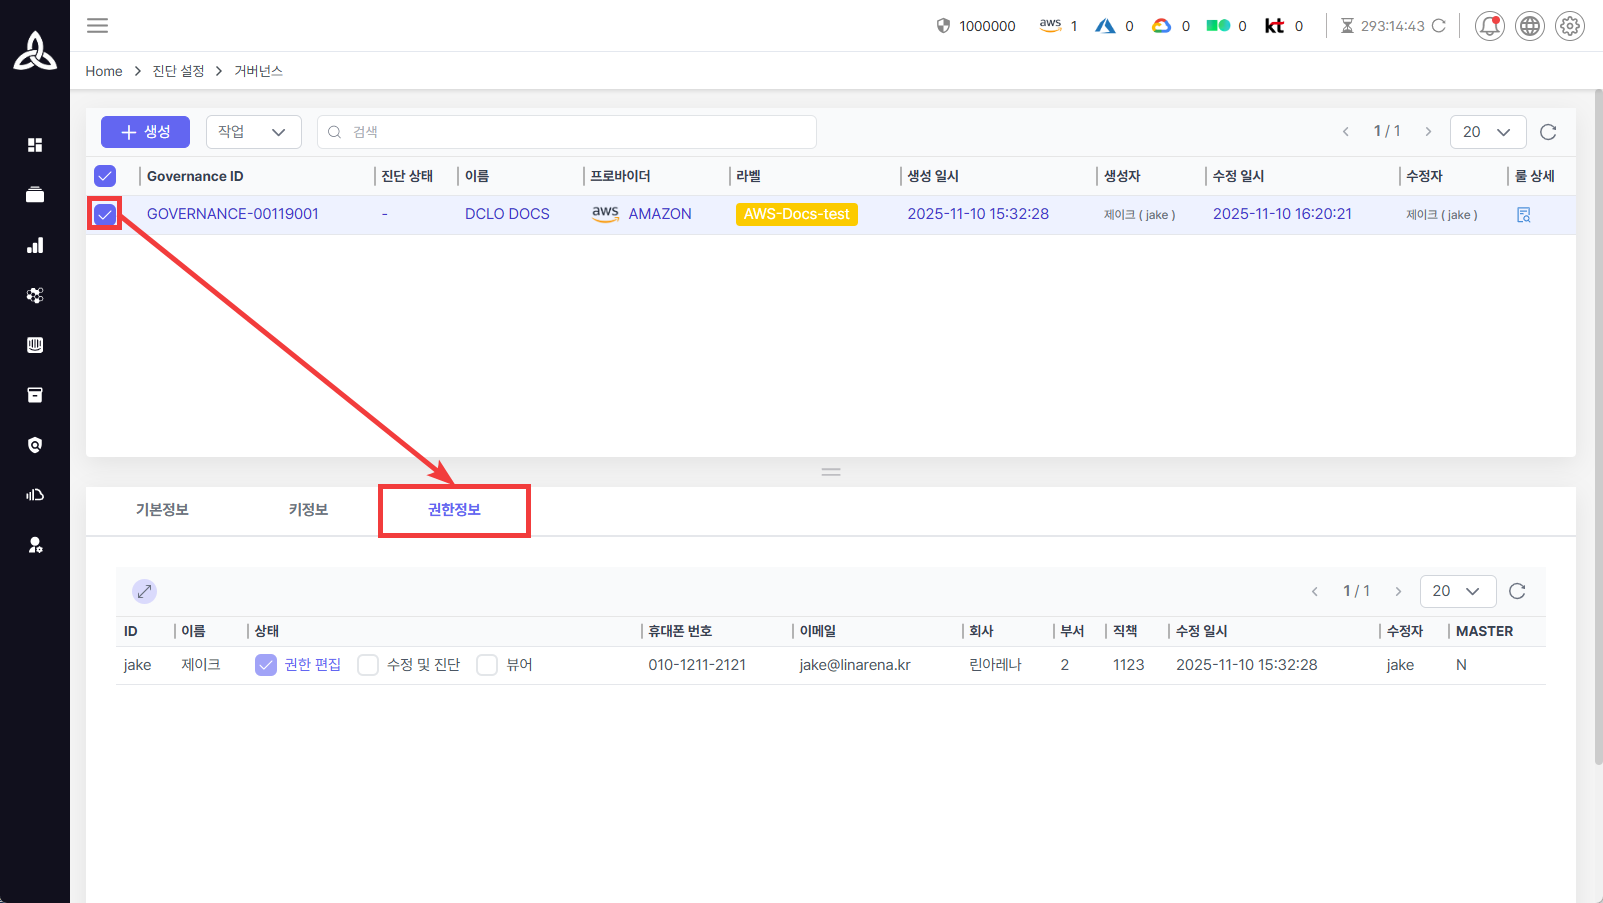
Task: Expand the permission panel with arrow icon
Action: pos(145,591)
